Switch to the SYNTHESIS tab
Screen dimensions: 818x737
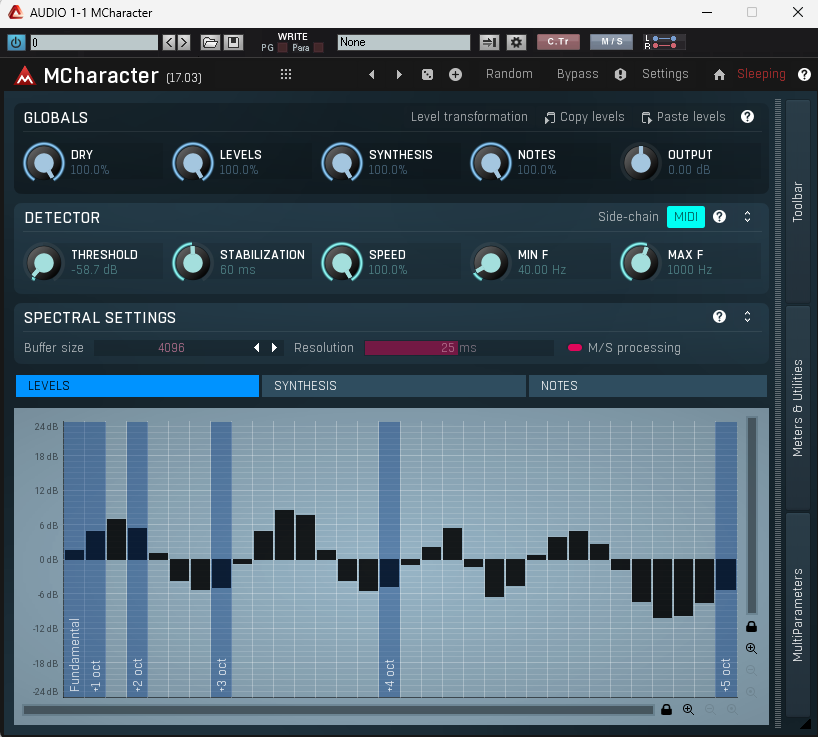pyautogui.click(x=394, y=386)
